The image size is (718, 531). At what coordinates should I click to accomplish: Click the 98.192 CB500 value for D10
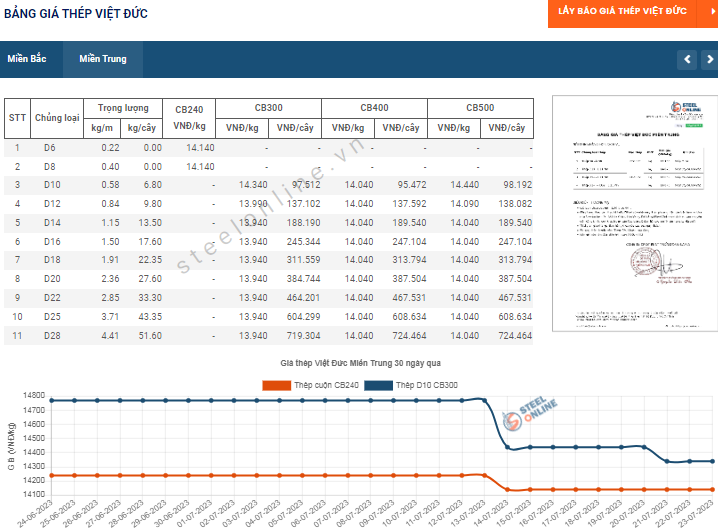point(517,185)
